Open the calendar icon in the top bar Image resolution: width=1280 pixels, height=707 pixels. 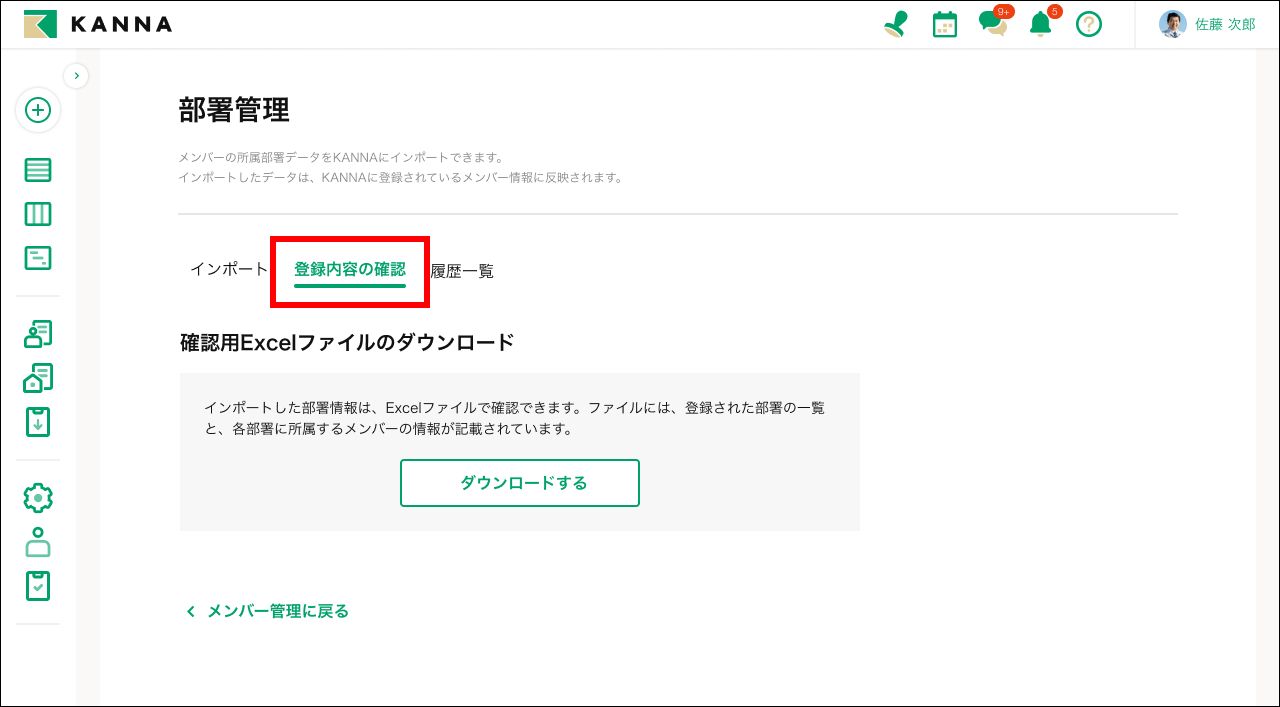tap(944, 24)
